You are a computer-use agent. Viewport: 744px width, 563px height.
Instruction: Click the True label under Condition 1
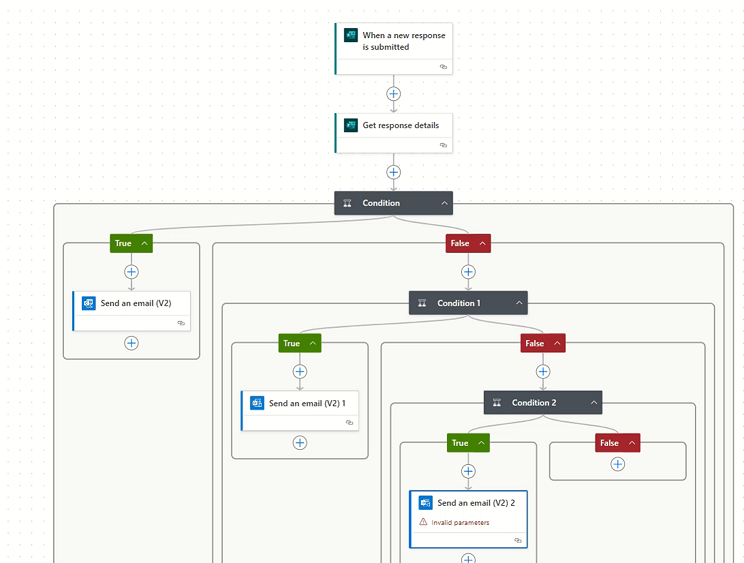[291, 343]
